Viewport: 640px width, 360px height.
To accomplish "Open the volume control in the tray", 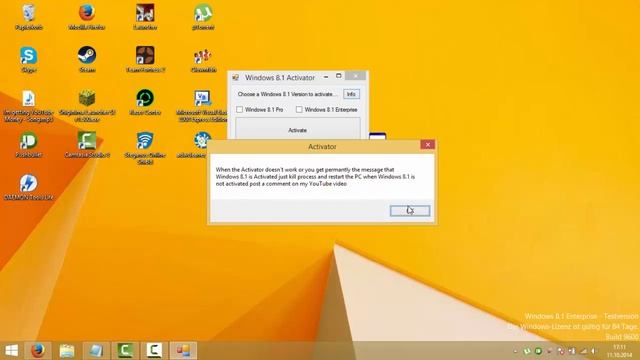I will (x=593, y=351).
